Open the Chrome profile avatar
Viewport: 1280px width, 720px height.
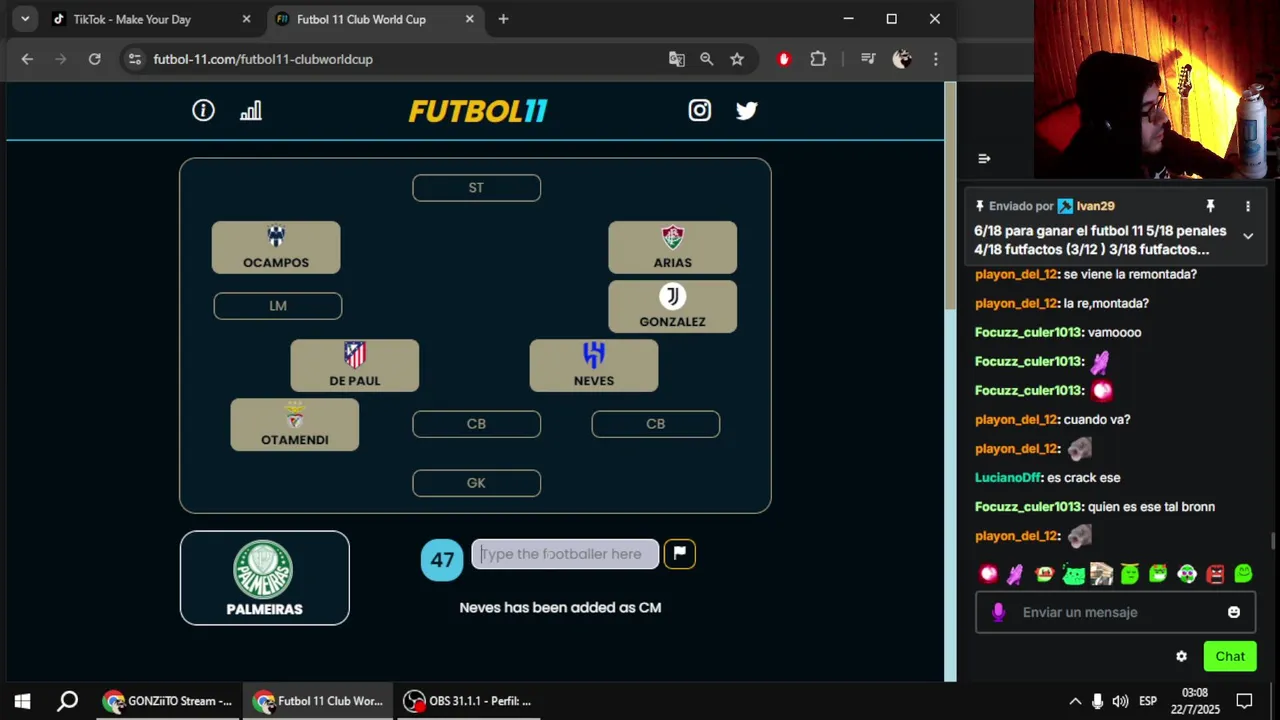coord(902,59)
